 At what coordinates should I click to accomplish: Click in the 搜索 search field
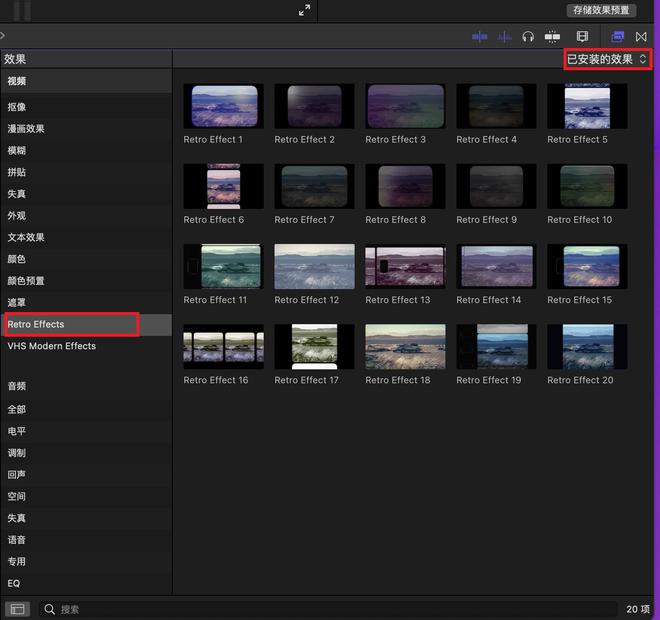pyautogui.click(x=300, y=609)
